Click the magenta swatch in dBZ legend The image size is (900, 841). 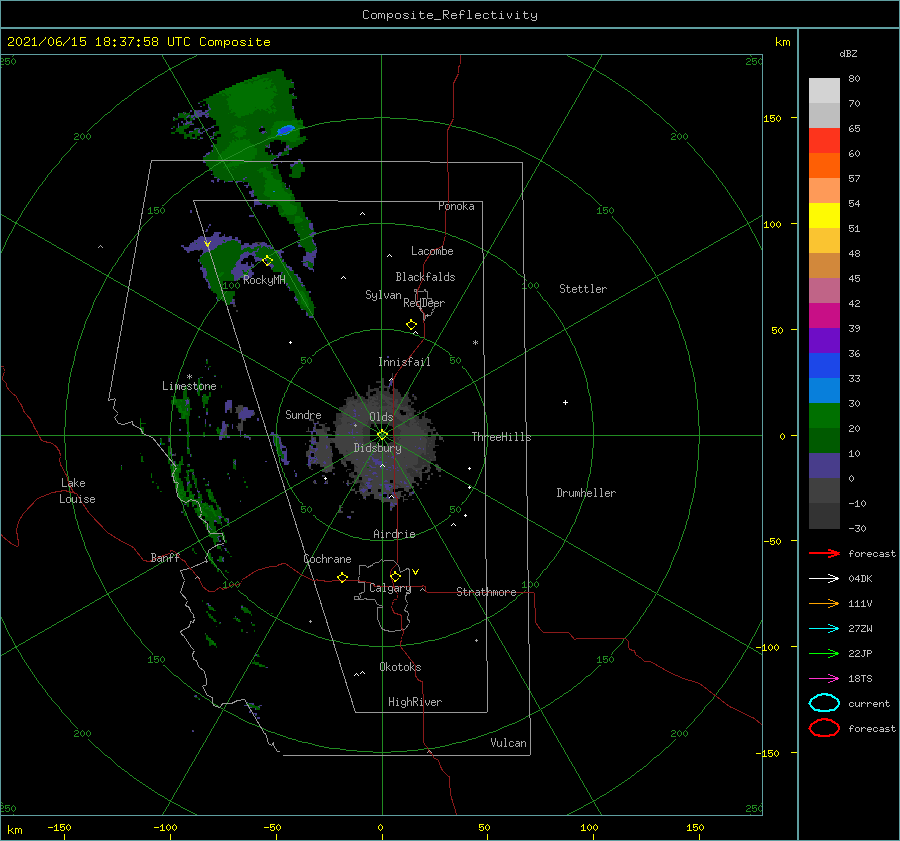pos(824,316)
